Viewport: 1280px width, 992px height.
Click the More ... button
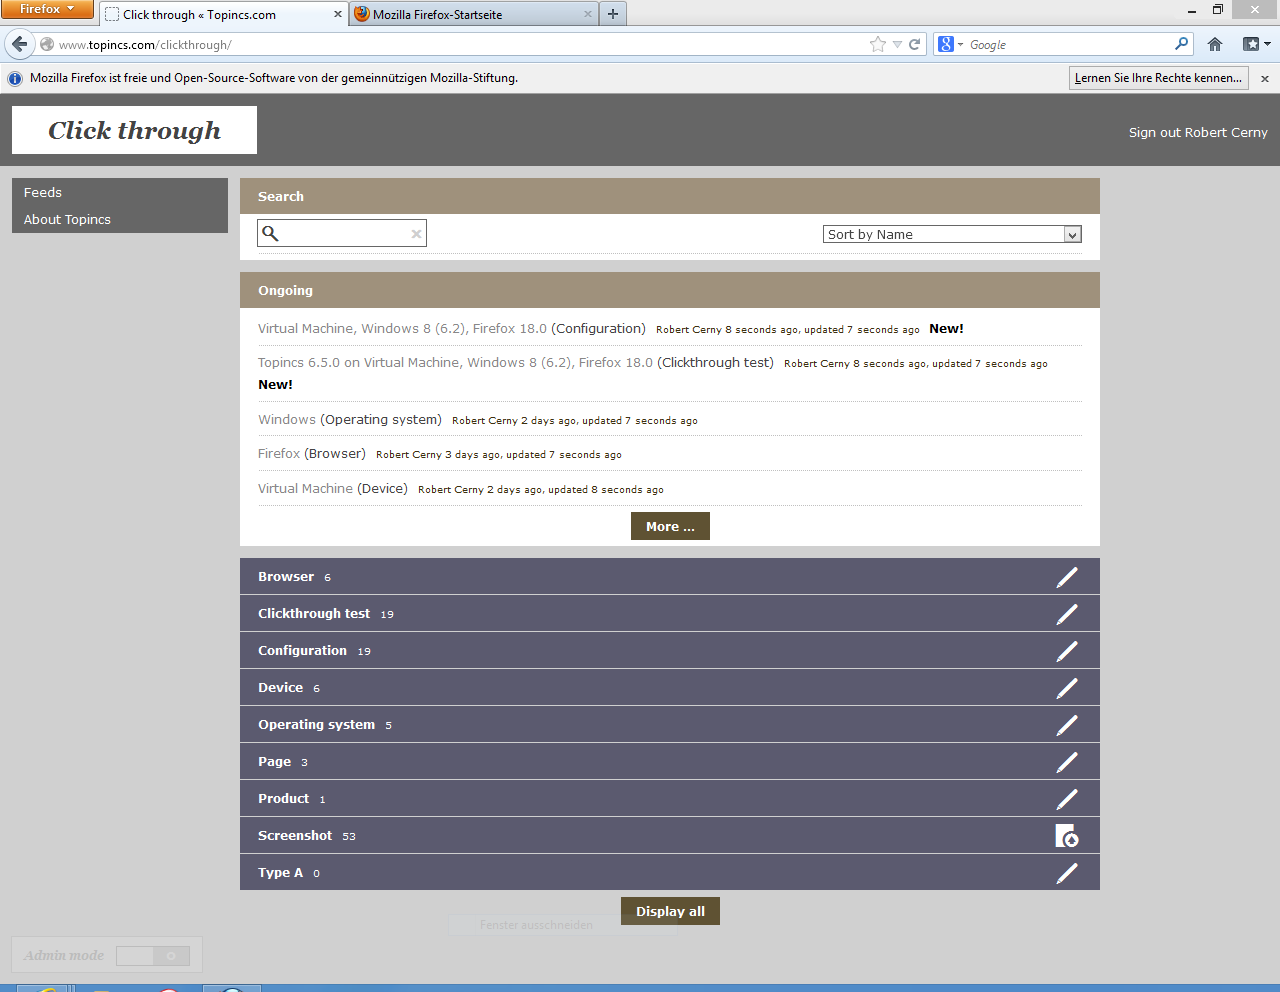click(670, 526)
